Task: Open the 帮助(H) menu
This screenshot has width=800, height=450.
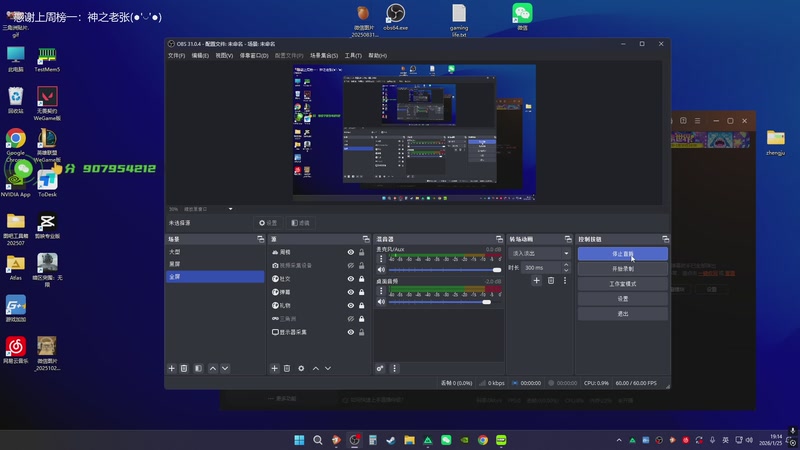Action: (378, 56)
